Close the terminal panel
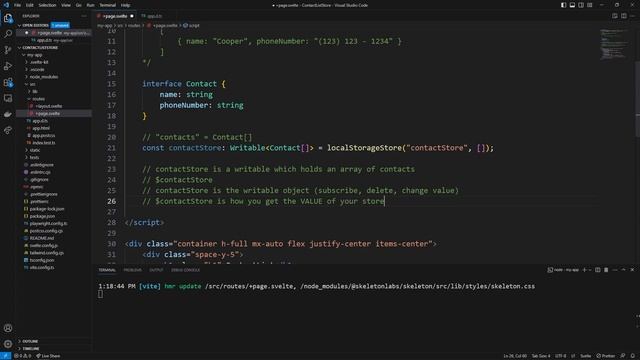Viewport: 640px width, 360px height. tap(632, 270)
